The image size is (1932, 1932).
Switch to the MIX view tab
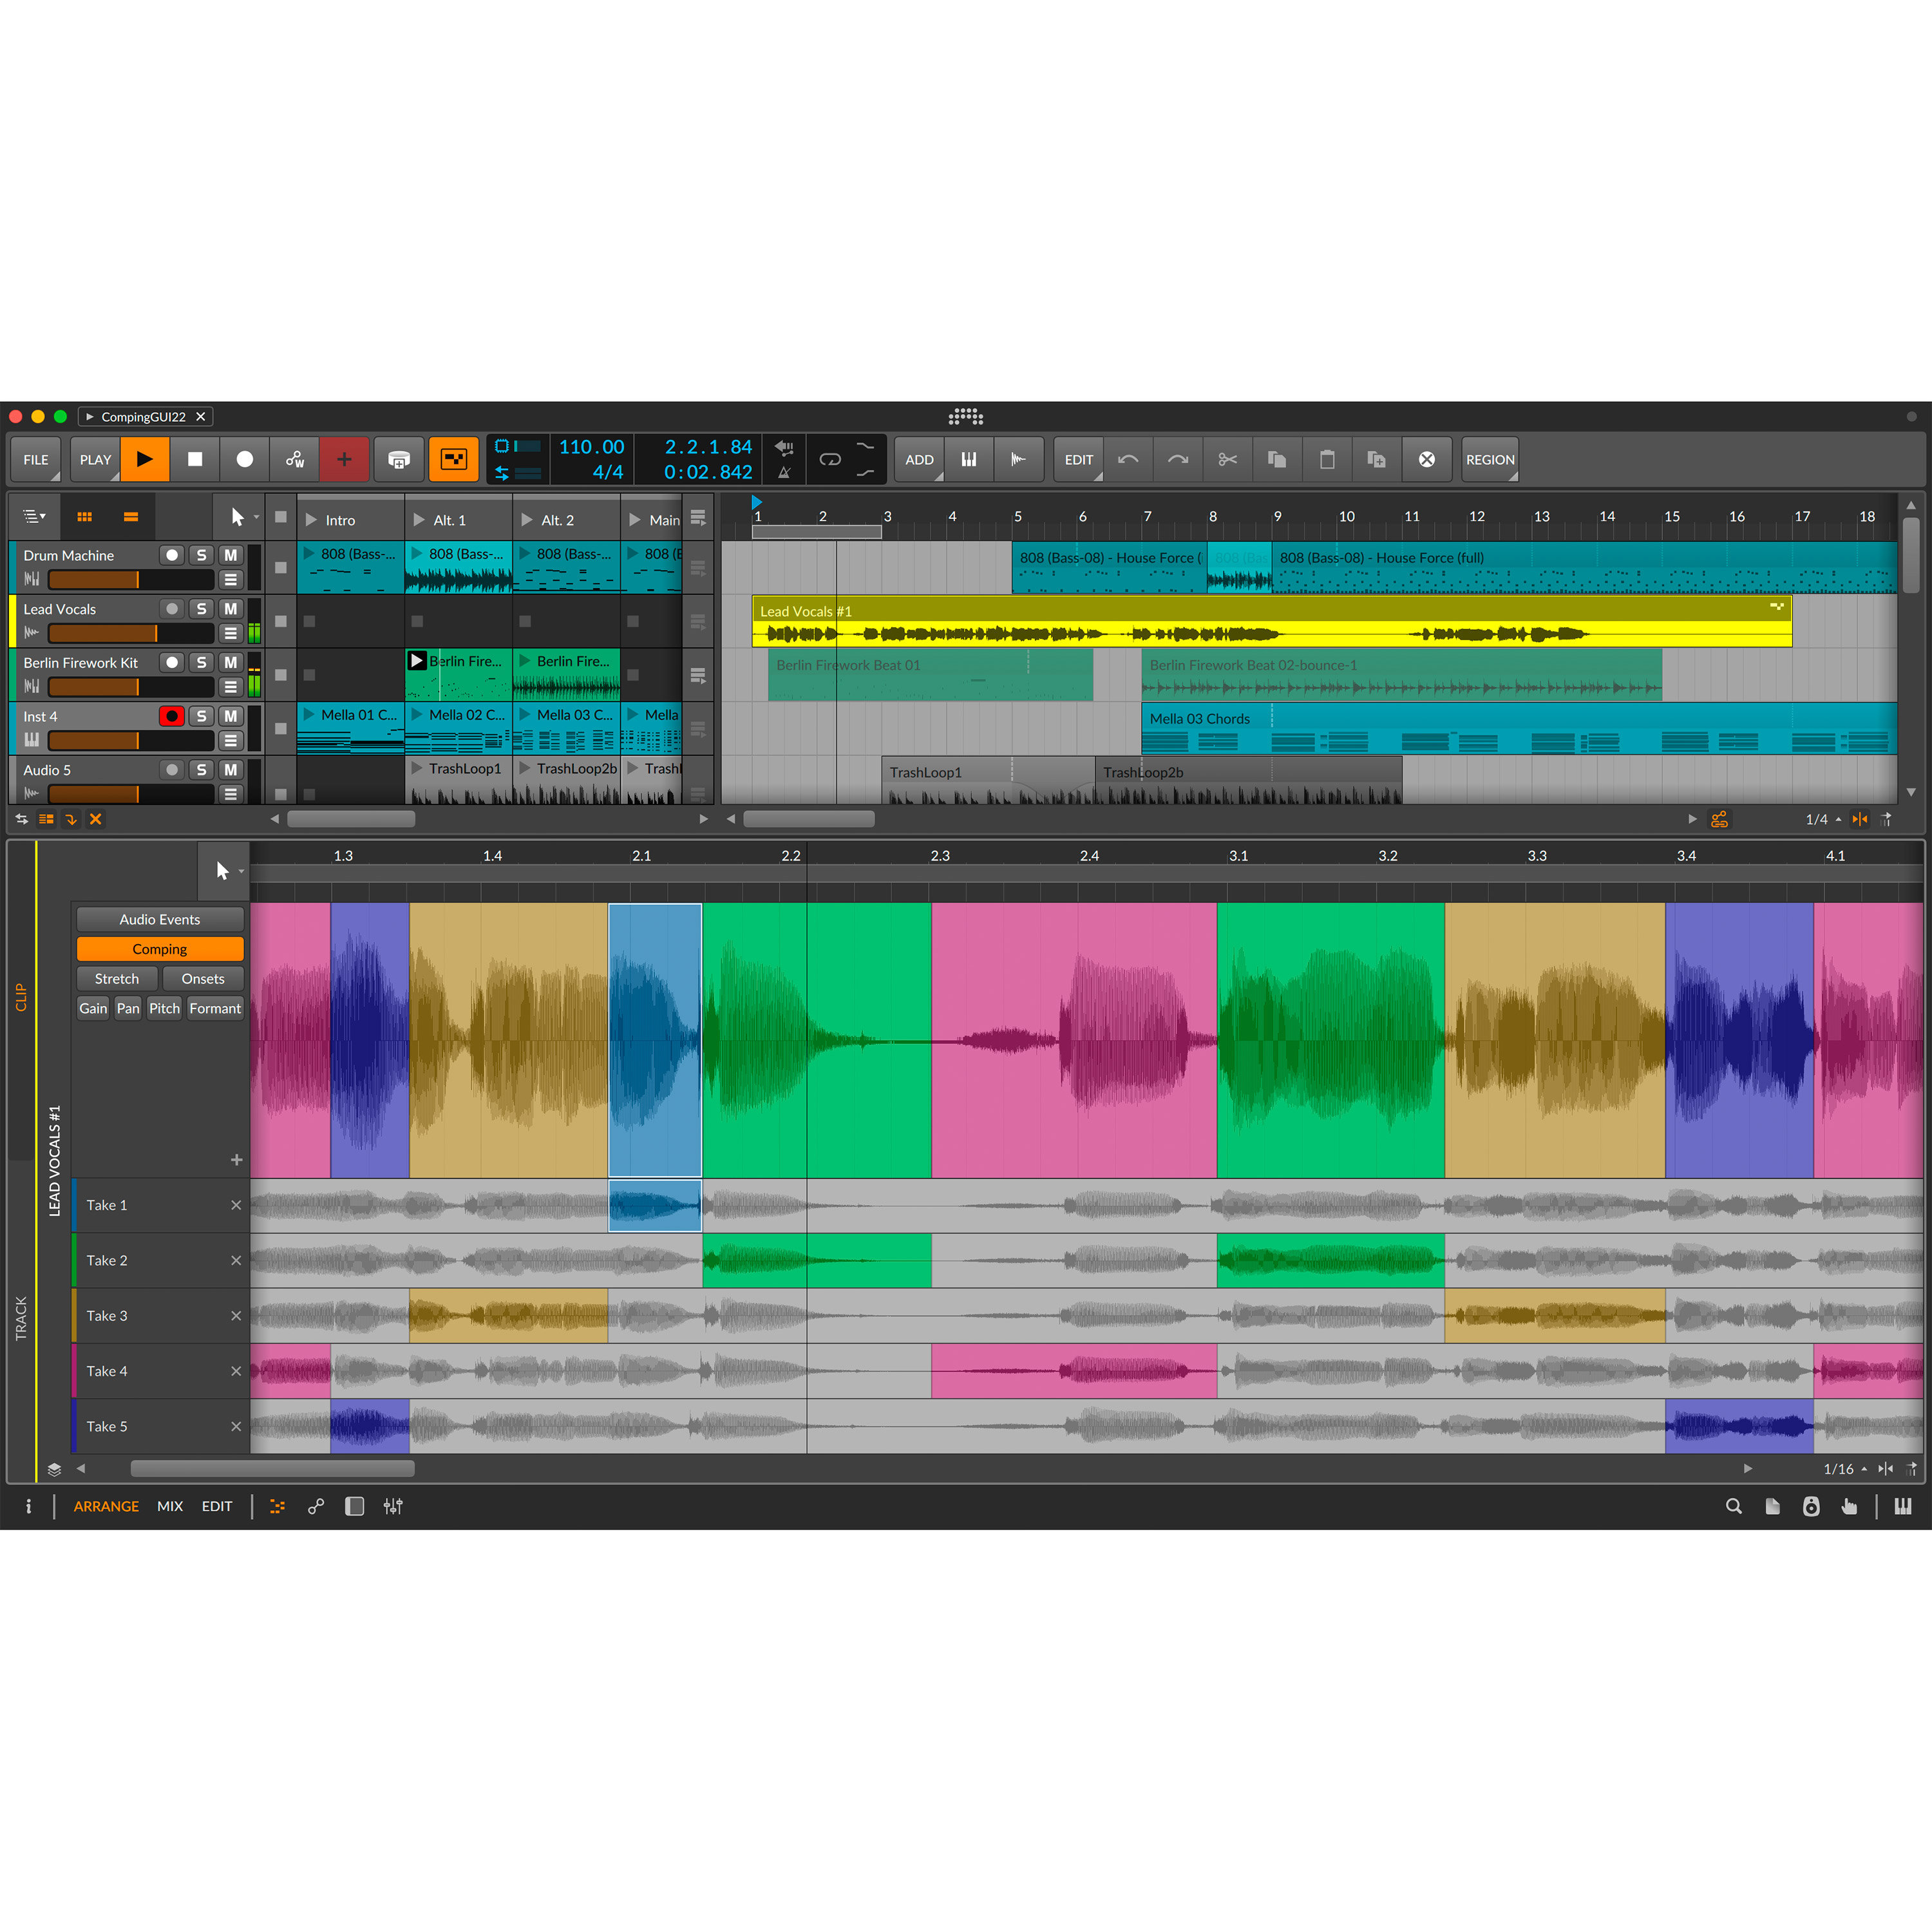pos(170,1506)
